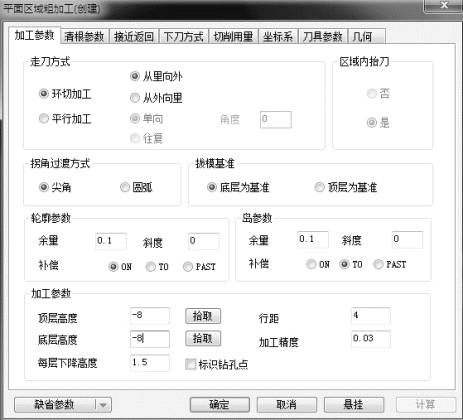Click the 岛参数 余量 input field
Screen dimensions: 463x420
313,240
